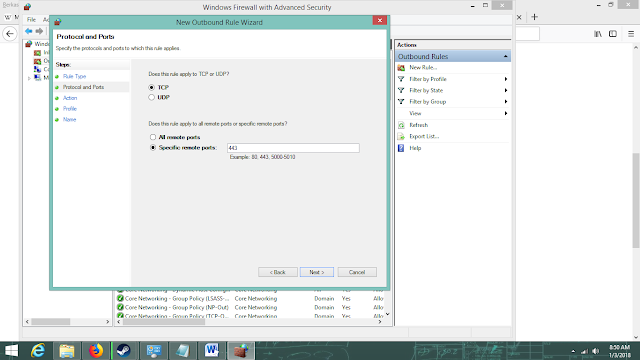Viewport: 640px width, 360px height.
Task: Switch to Windows Firewall taskbar icon
Action: point(241,351)
